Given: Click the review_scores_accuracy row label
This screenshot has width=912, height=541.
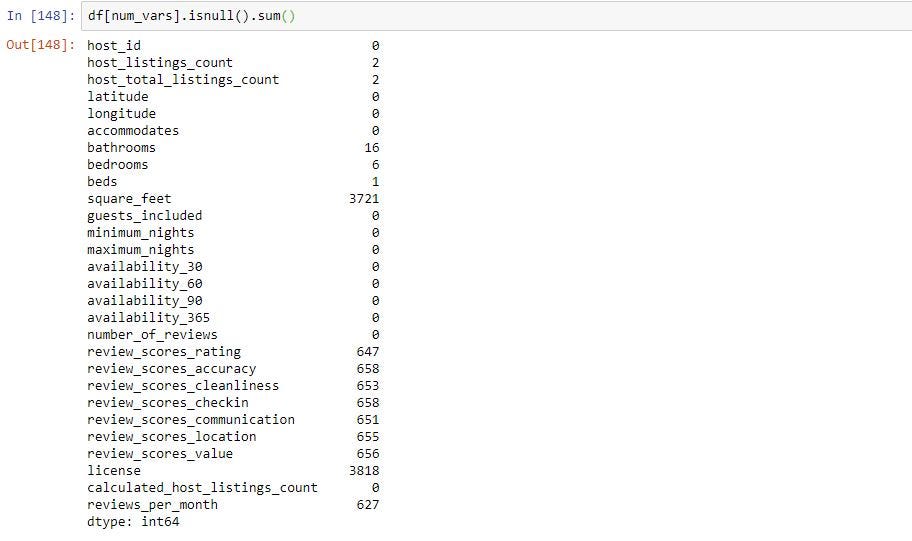Looking at the screenshot, I should (x=172, y=369).
